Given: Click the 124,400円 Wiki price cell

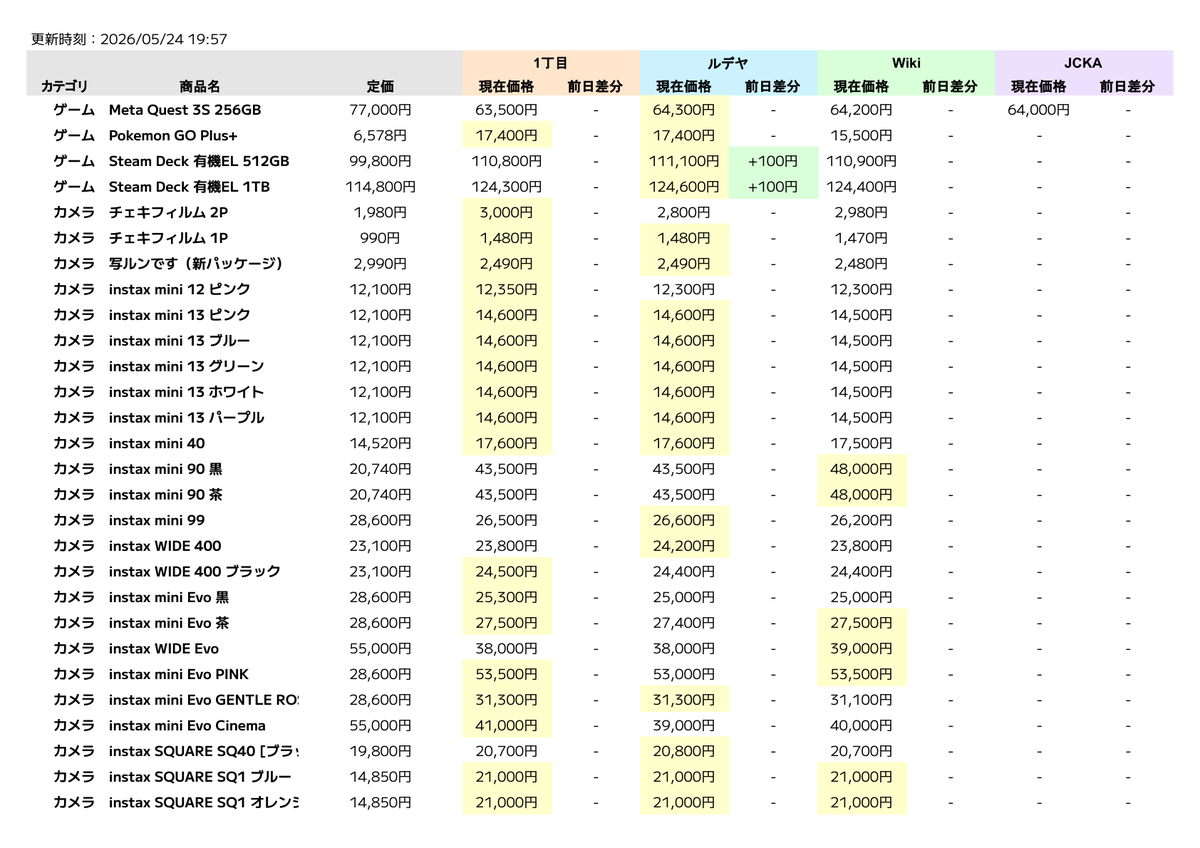Looking at the screenshot, I should click(861, 187).
